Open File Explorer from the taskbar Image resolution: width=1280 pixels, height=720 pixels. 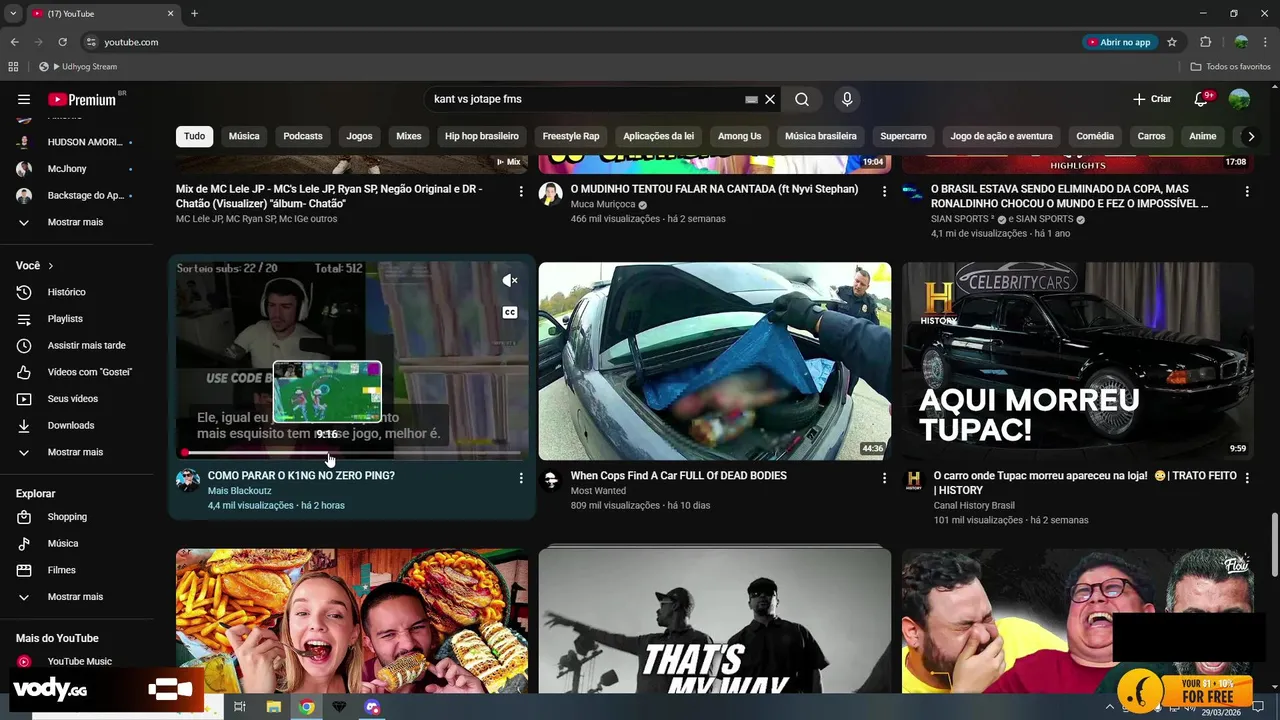coord(273,707)
